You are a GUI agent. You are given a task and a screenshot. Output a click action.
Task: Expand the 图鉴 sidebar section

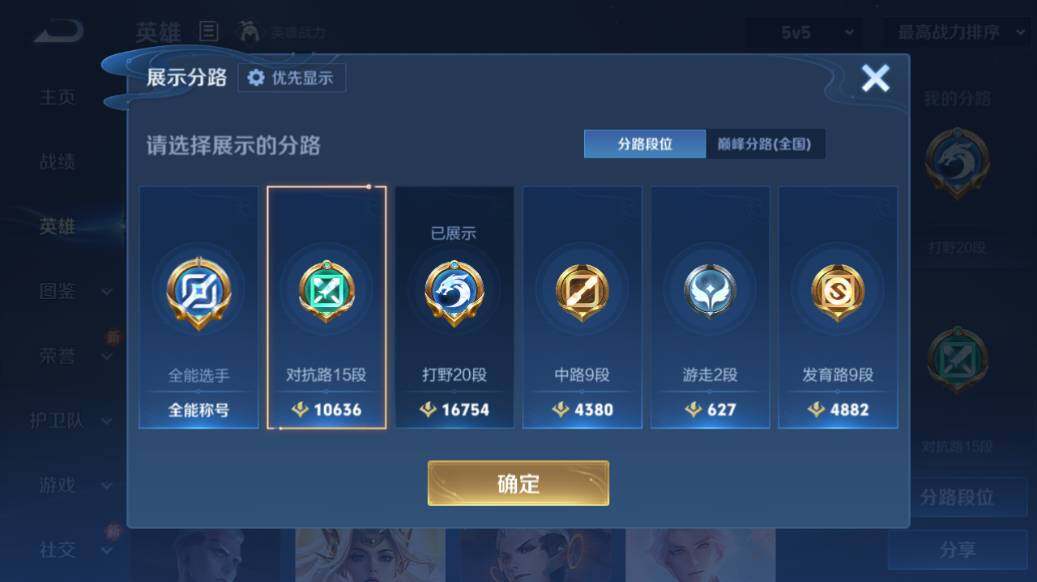75,291
